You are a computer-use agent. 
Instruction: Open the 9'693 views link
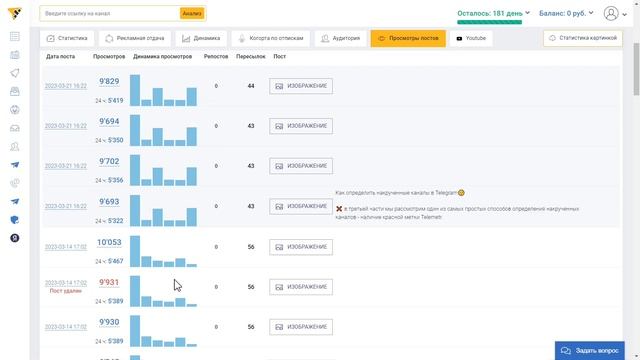109,202
